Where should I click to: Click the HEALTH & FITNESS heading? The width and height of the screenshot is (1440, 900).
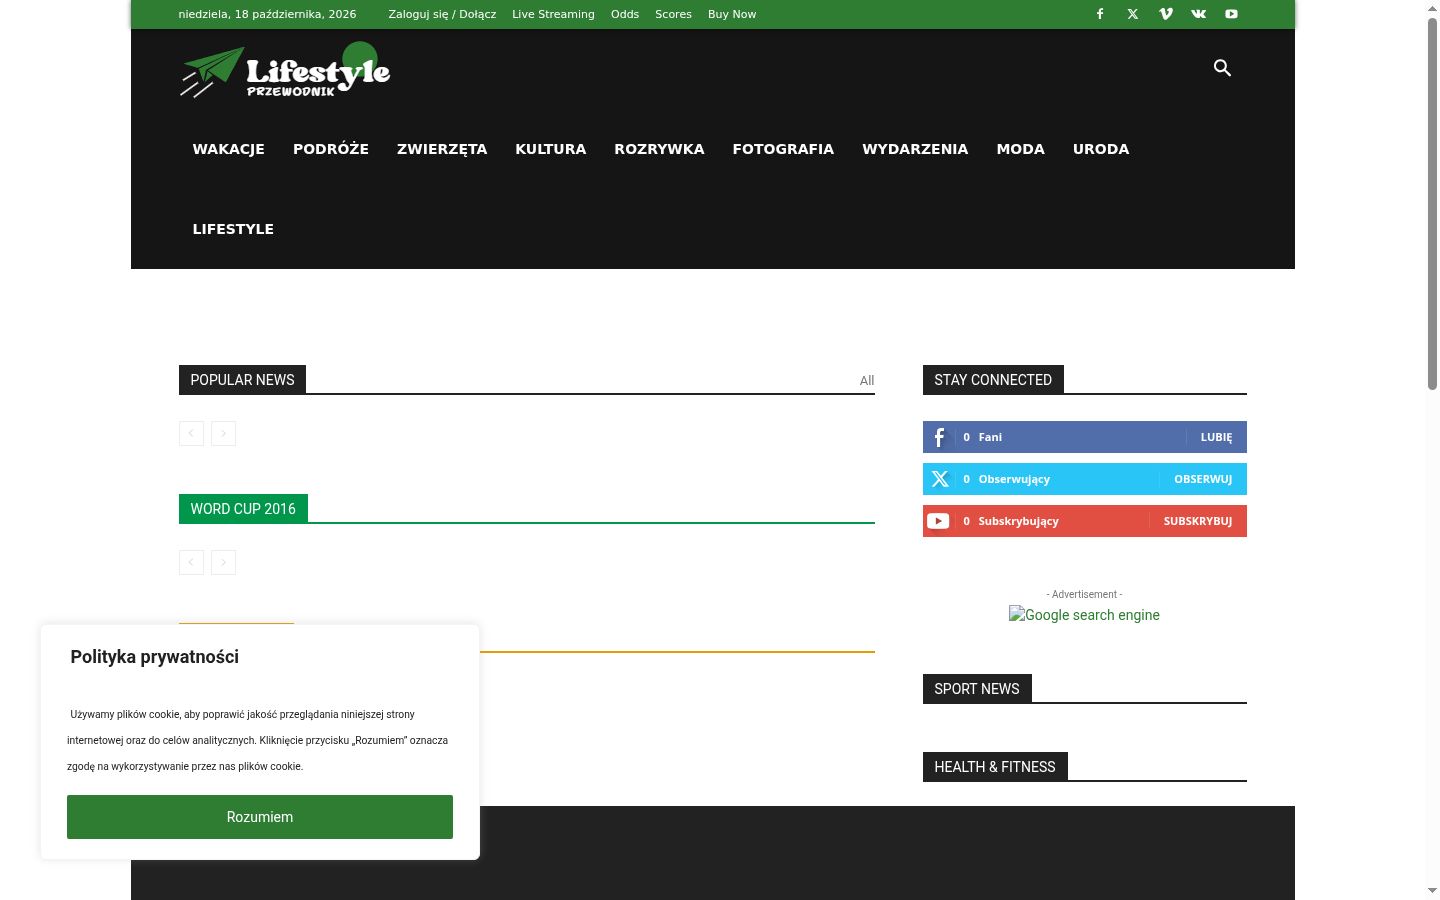pyautogui.click(x=995, y=767)
